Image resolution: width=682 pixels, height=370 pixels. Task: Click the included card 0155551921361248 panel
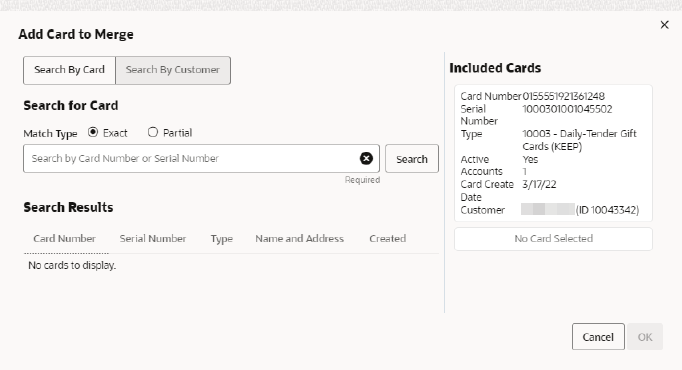pos(553,153)
